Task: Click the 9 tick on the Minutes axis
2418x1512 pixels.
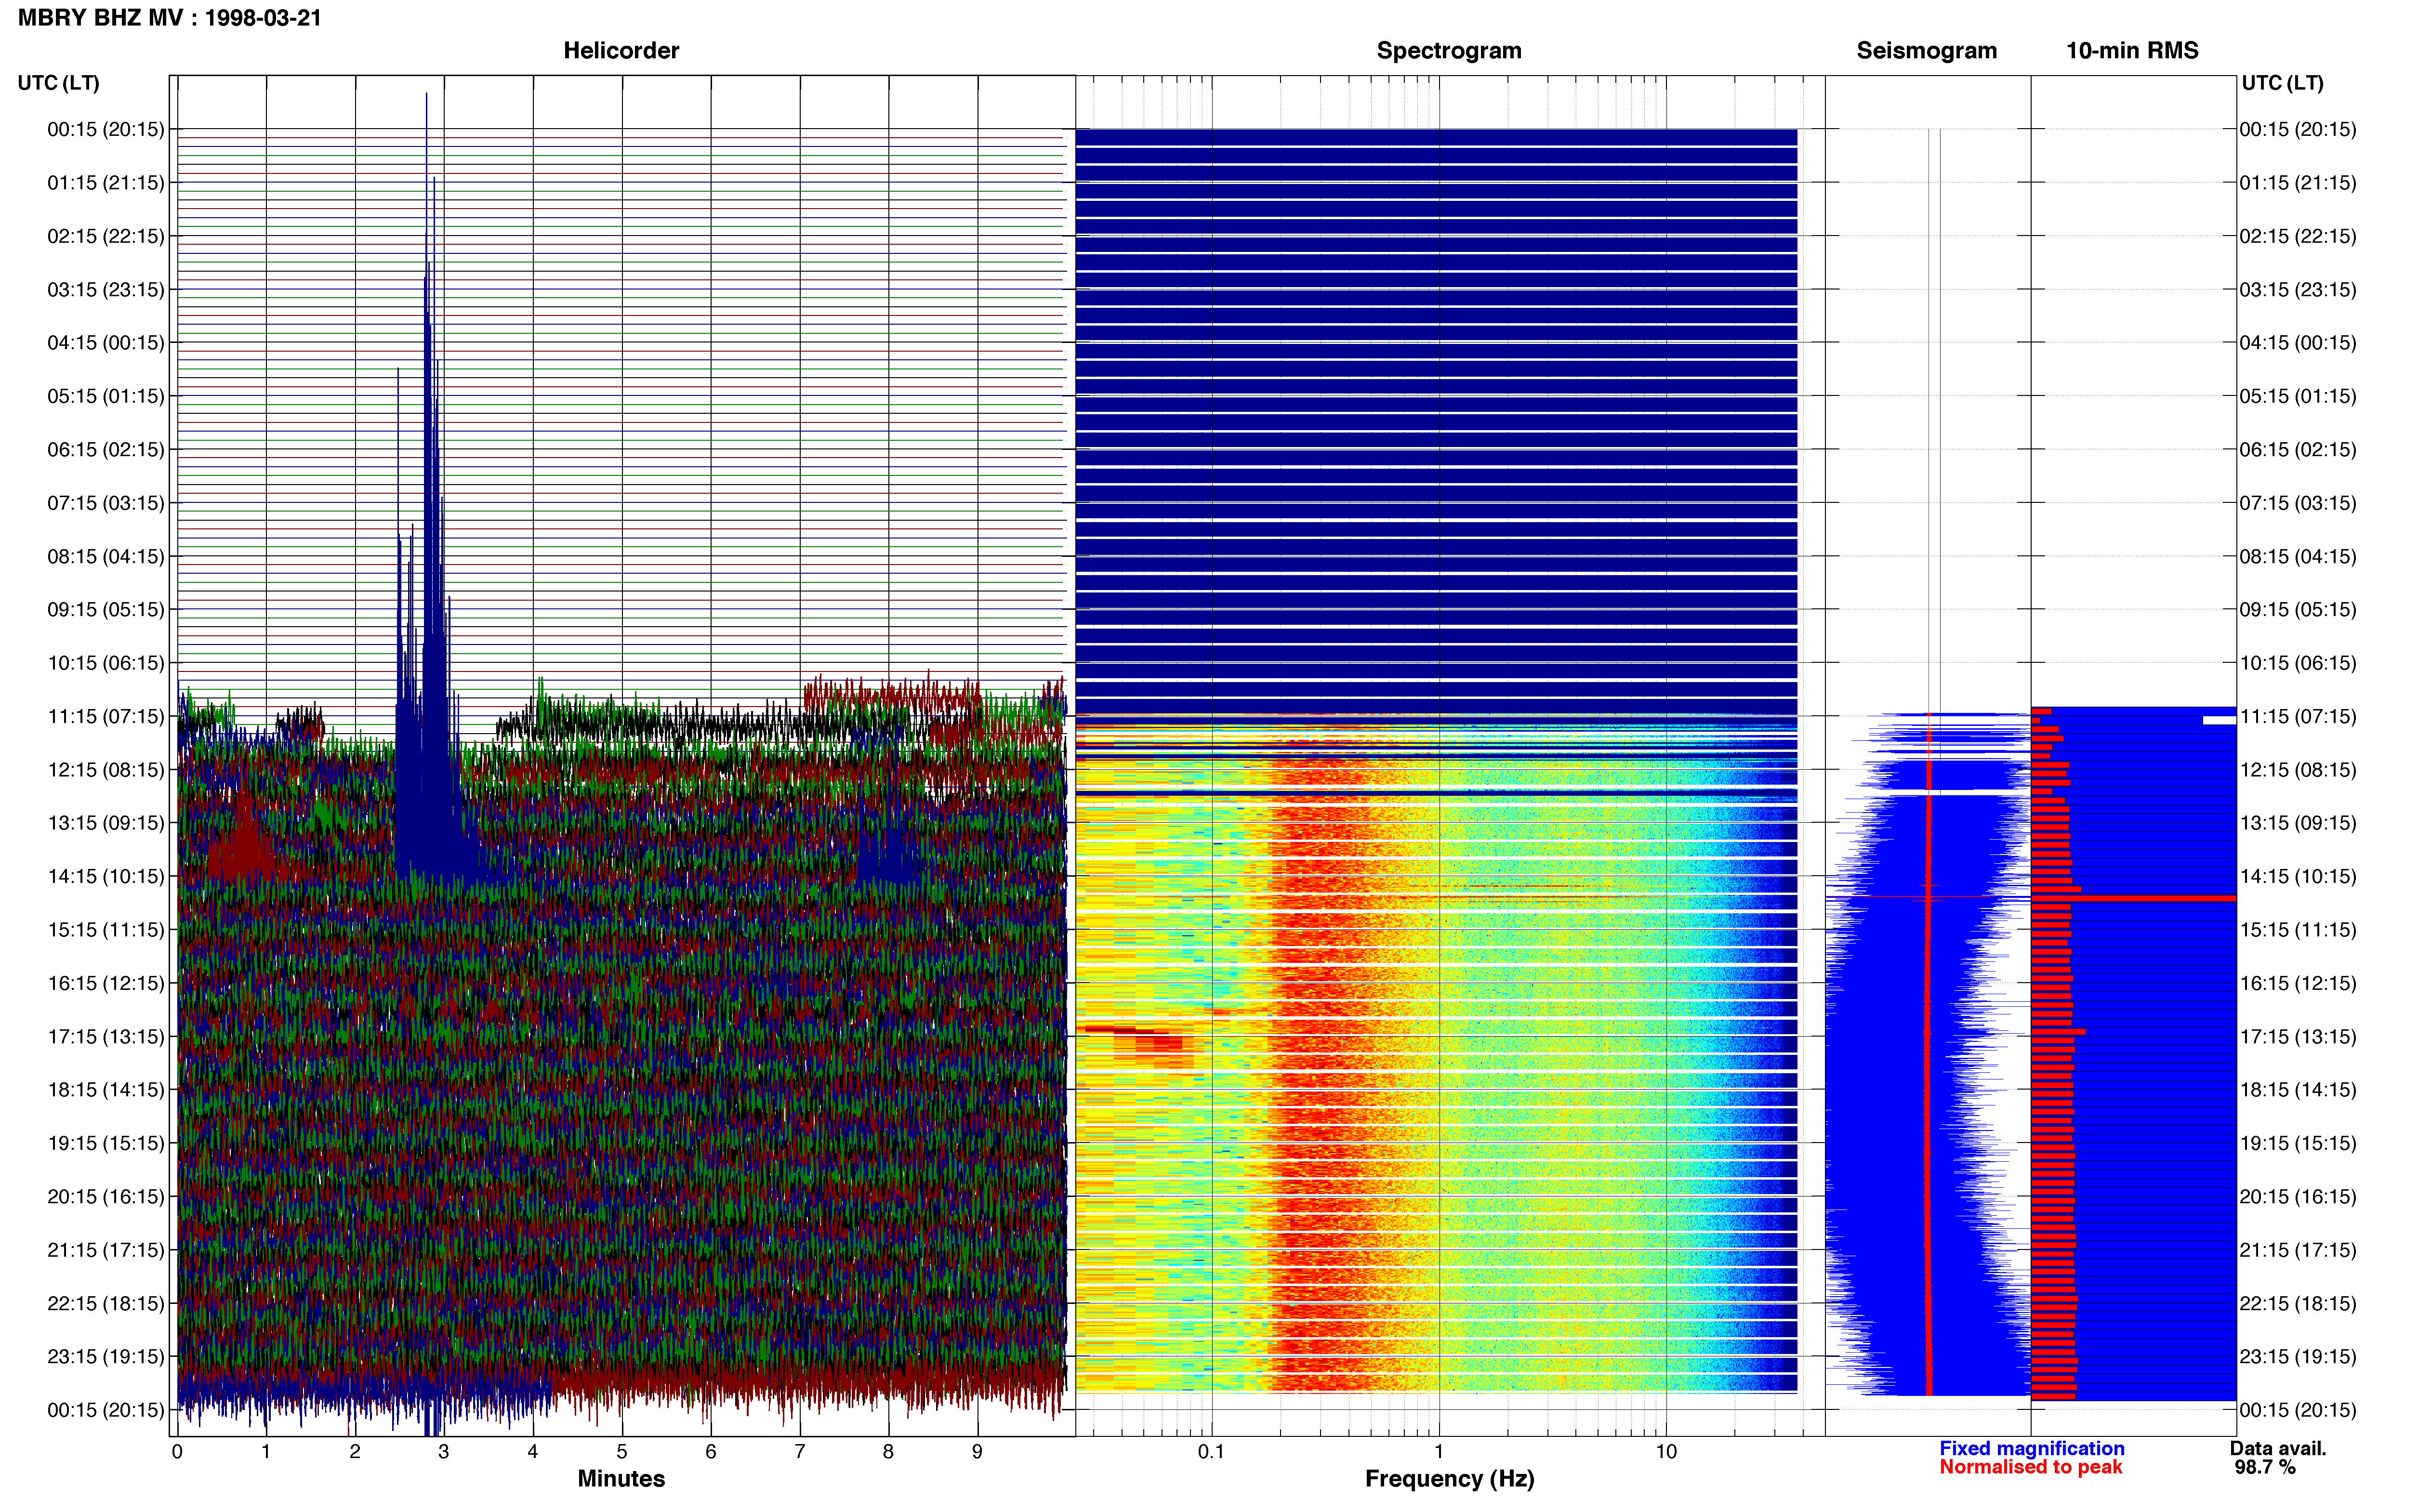Action: 977,1452
